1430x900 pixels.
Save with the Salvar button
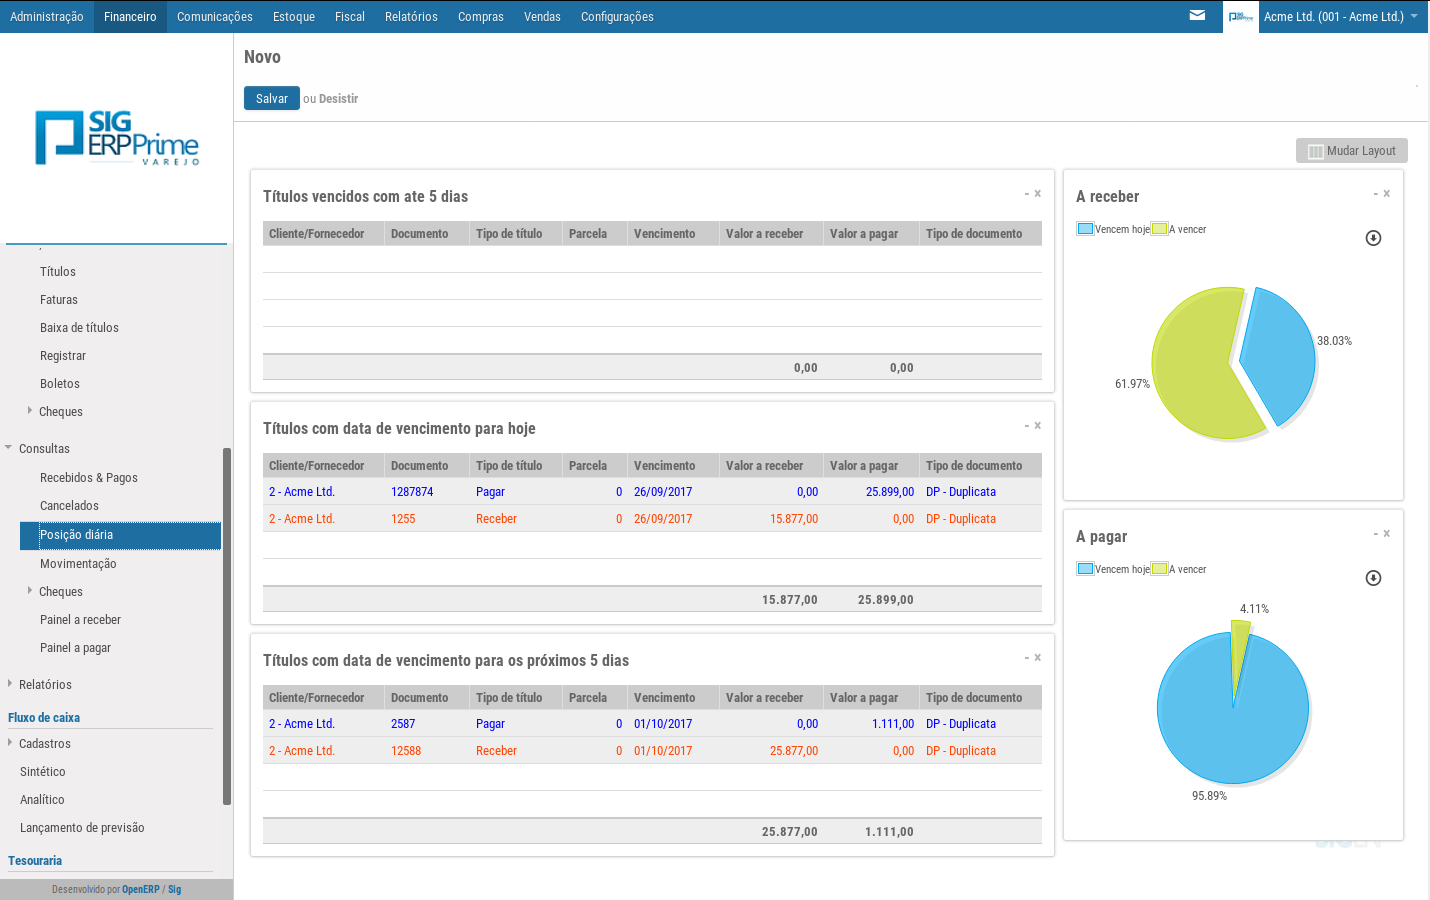[272, 98]
